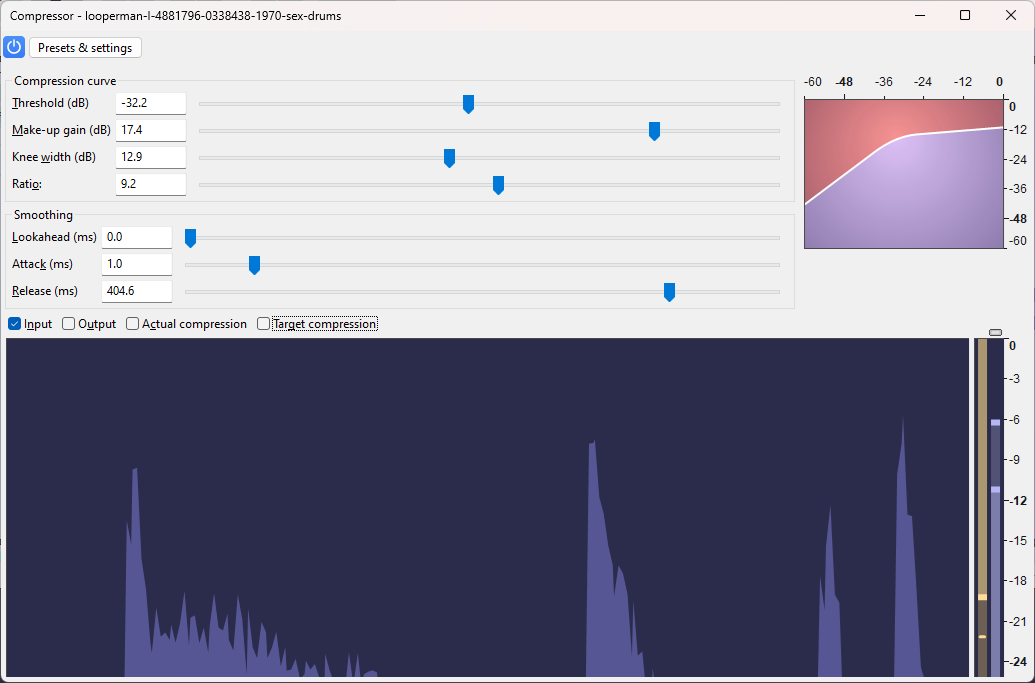Click the compression curve graph
Viewport: 1035px width, 683px height.
click(903, 172)
